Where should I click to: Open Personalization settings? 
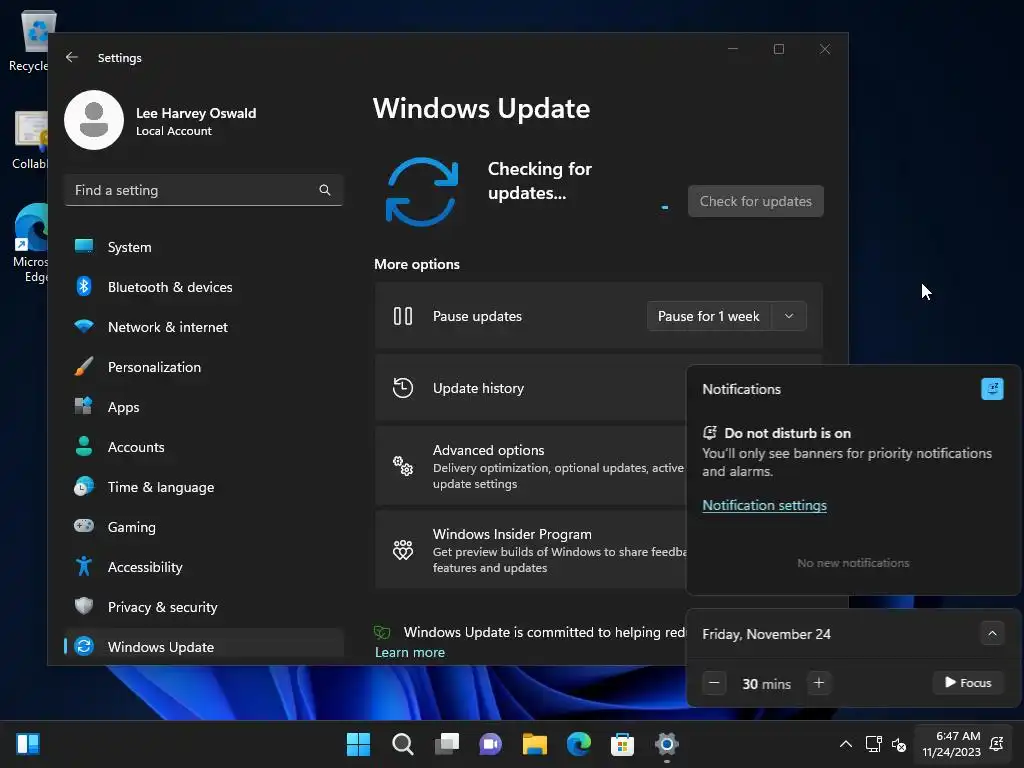pos(204,367)
